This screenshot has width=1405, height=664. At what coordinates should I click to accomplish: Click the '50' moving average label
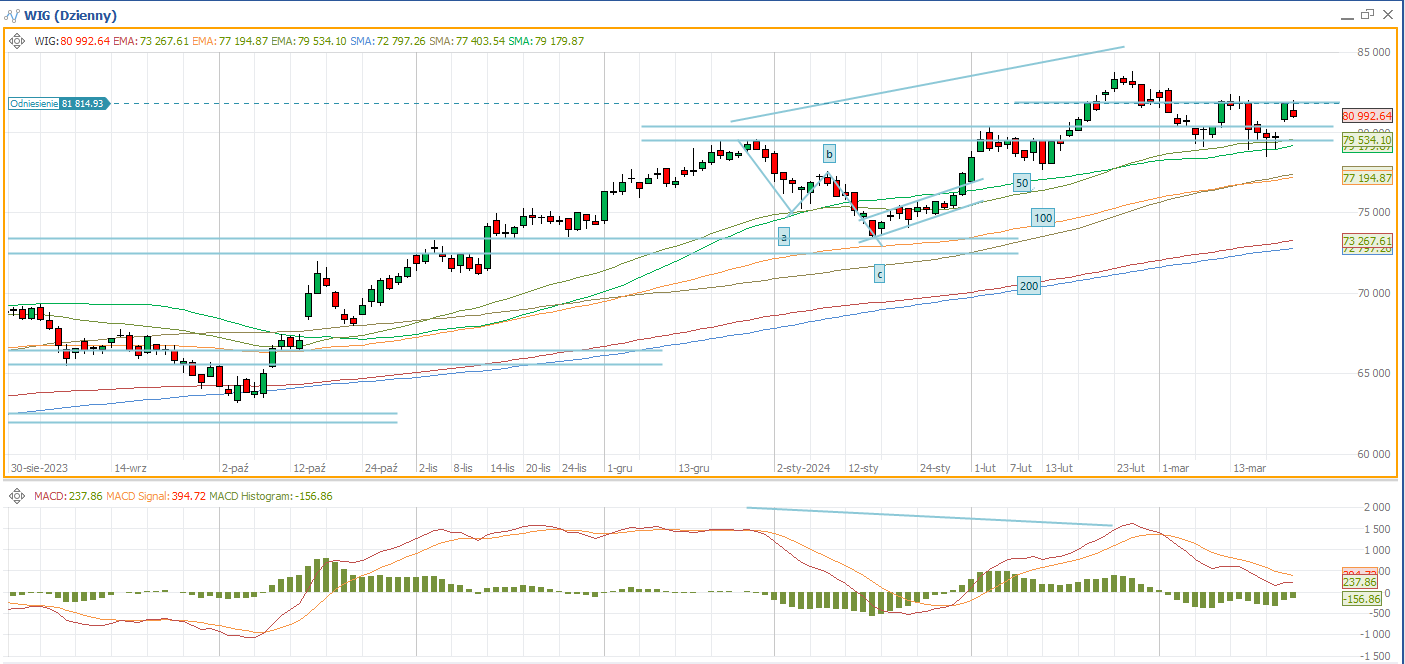tap(1021, 183)
